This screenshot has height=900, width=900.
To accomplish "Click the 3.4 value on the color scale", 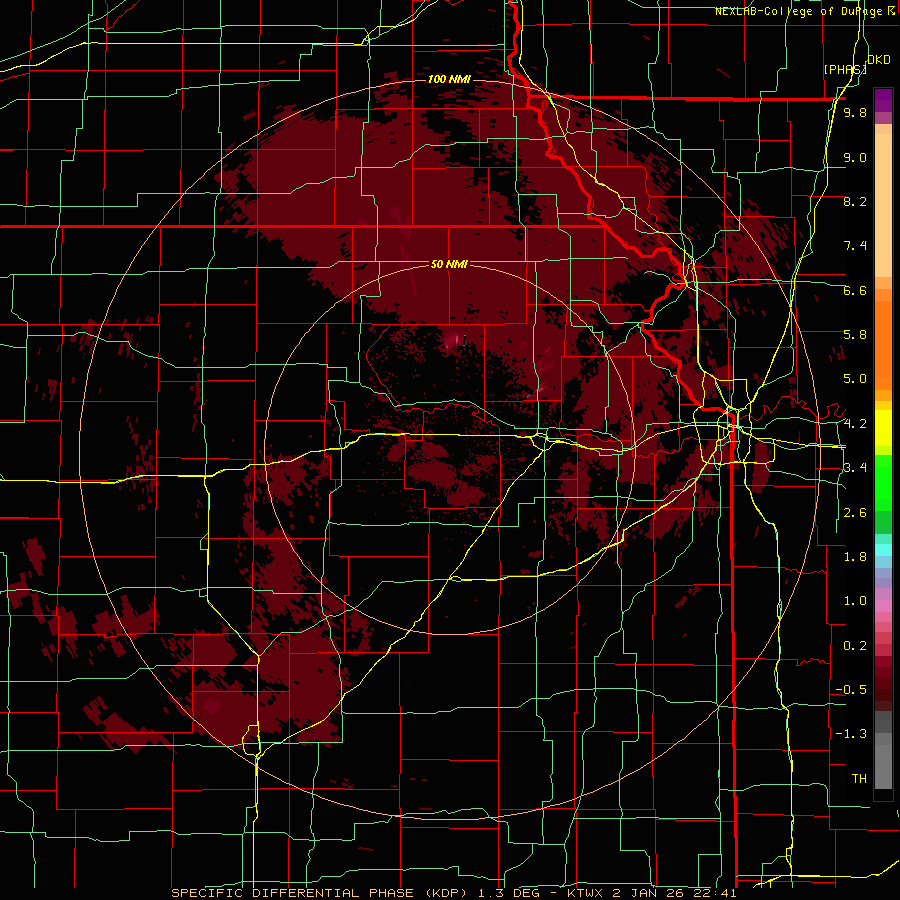I will pos(855,468).
